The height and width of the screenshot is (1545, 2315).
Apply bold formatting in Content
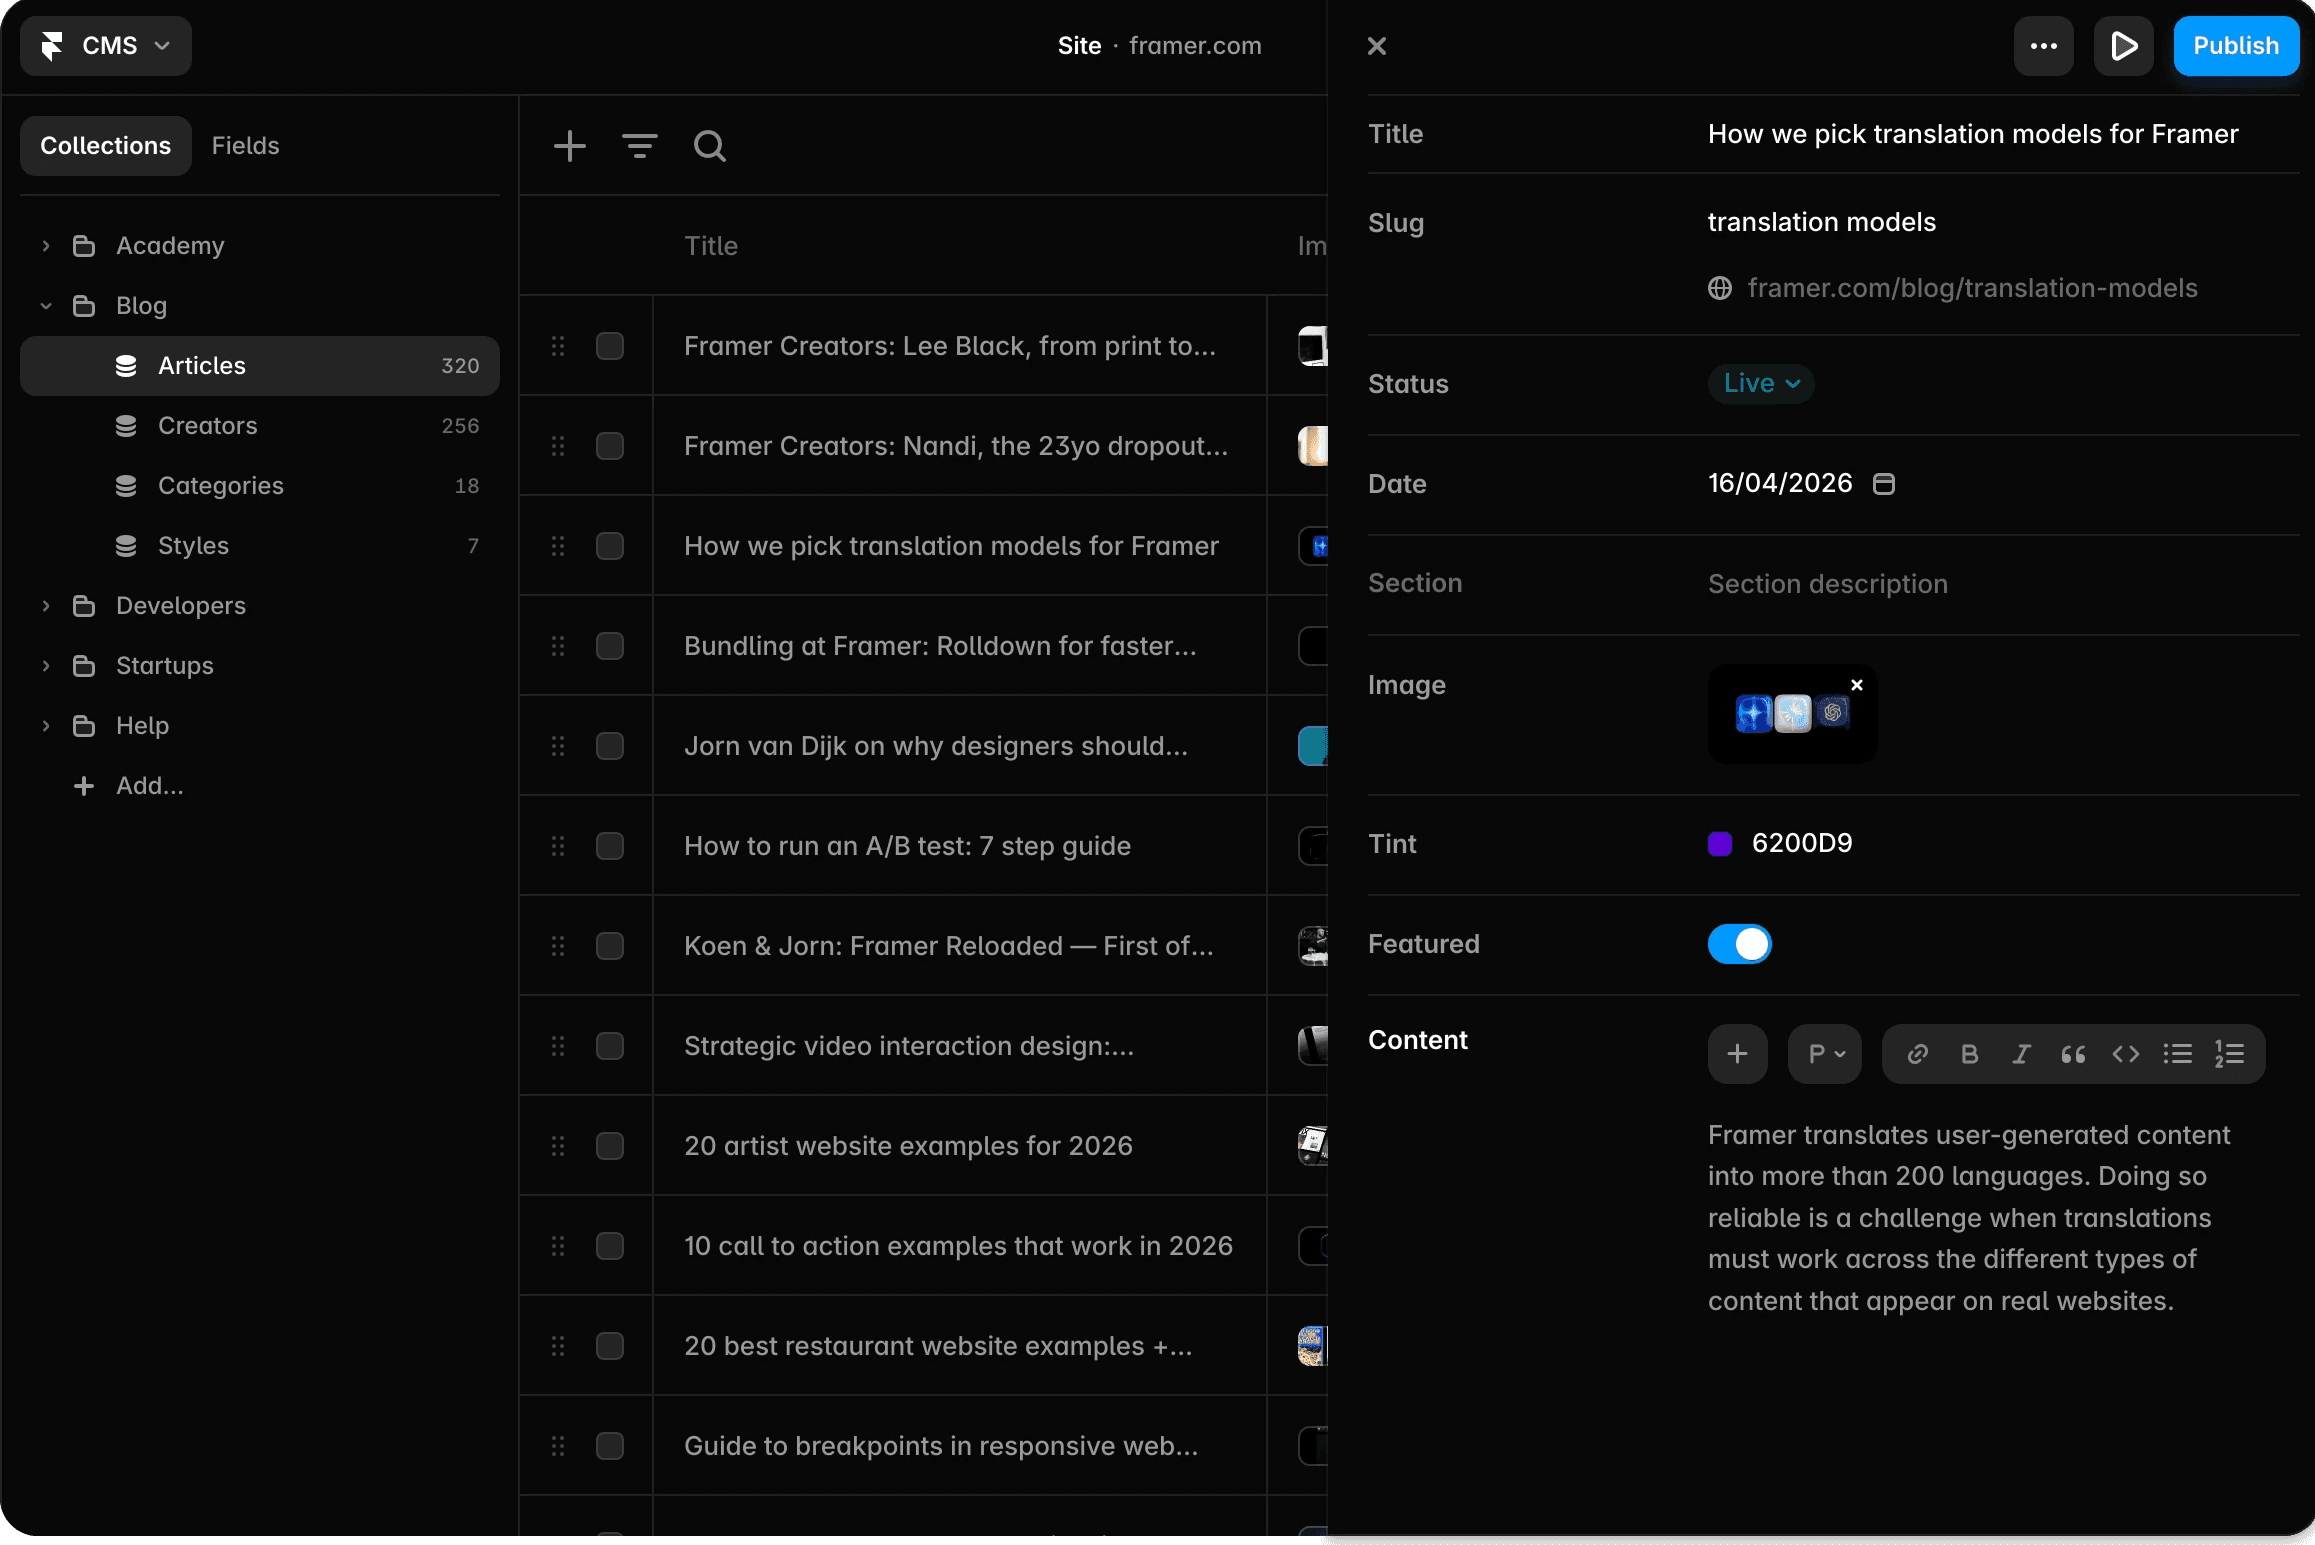[1969, 1054]
